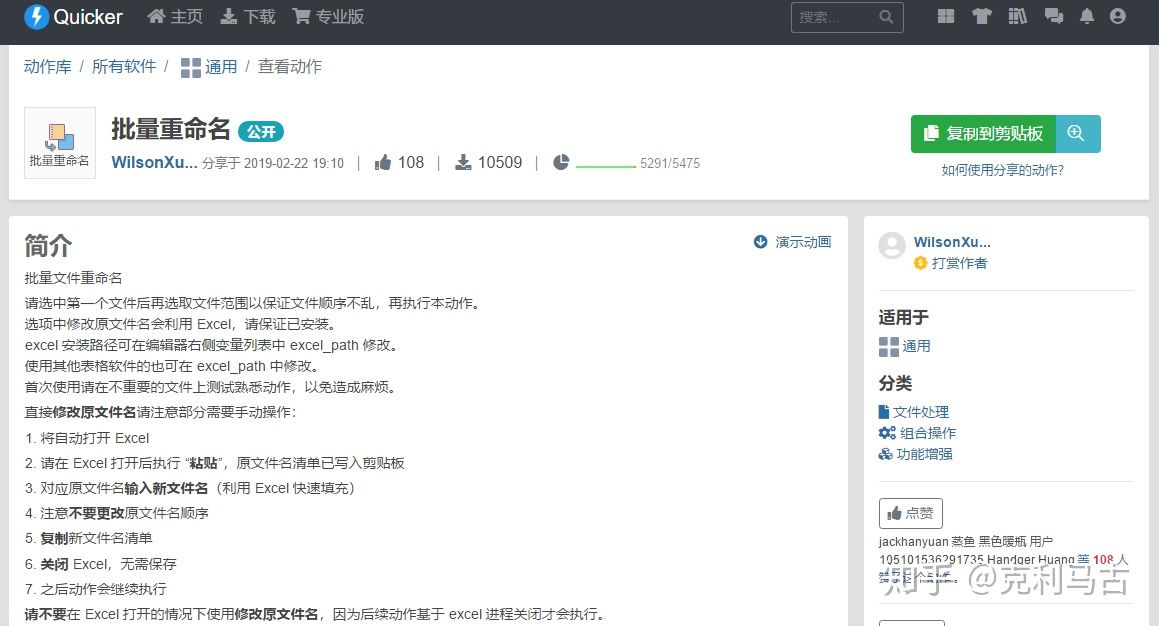Viewport: 1159px width, 626px height.
Task: Open the messages chat icon in navbar
Action: click(x=1053, y=15)
